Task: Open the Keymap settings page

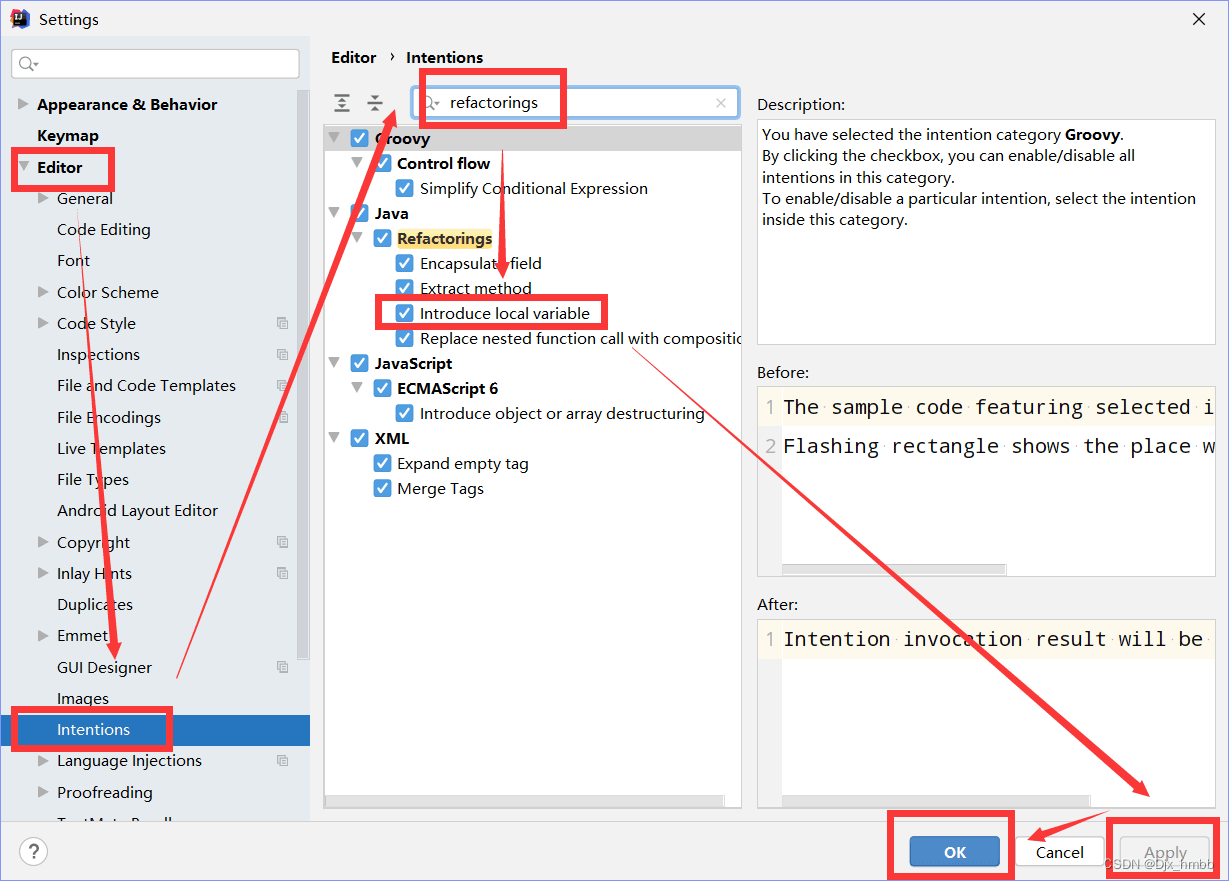Action: click(x=68, y=135)
